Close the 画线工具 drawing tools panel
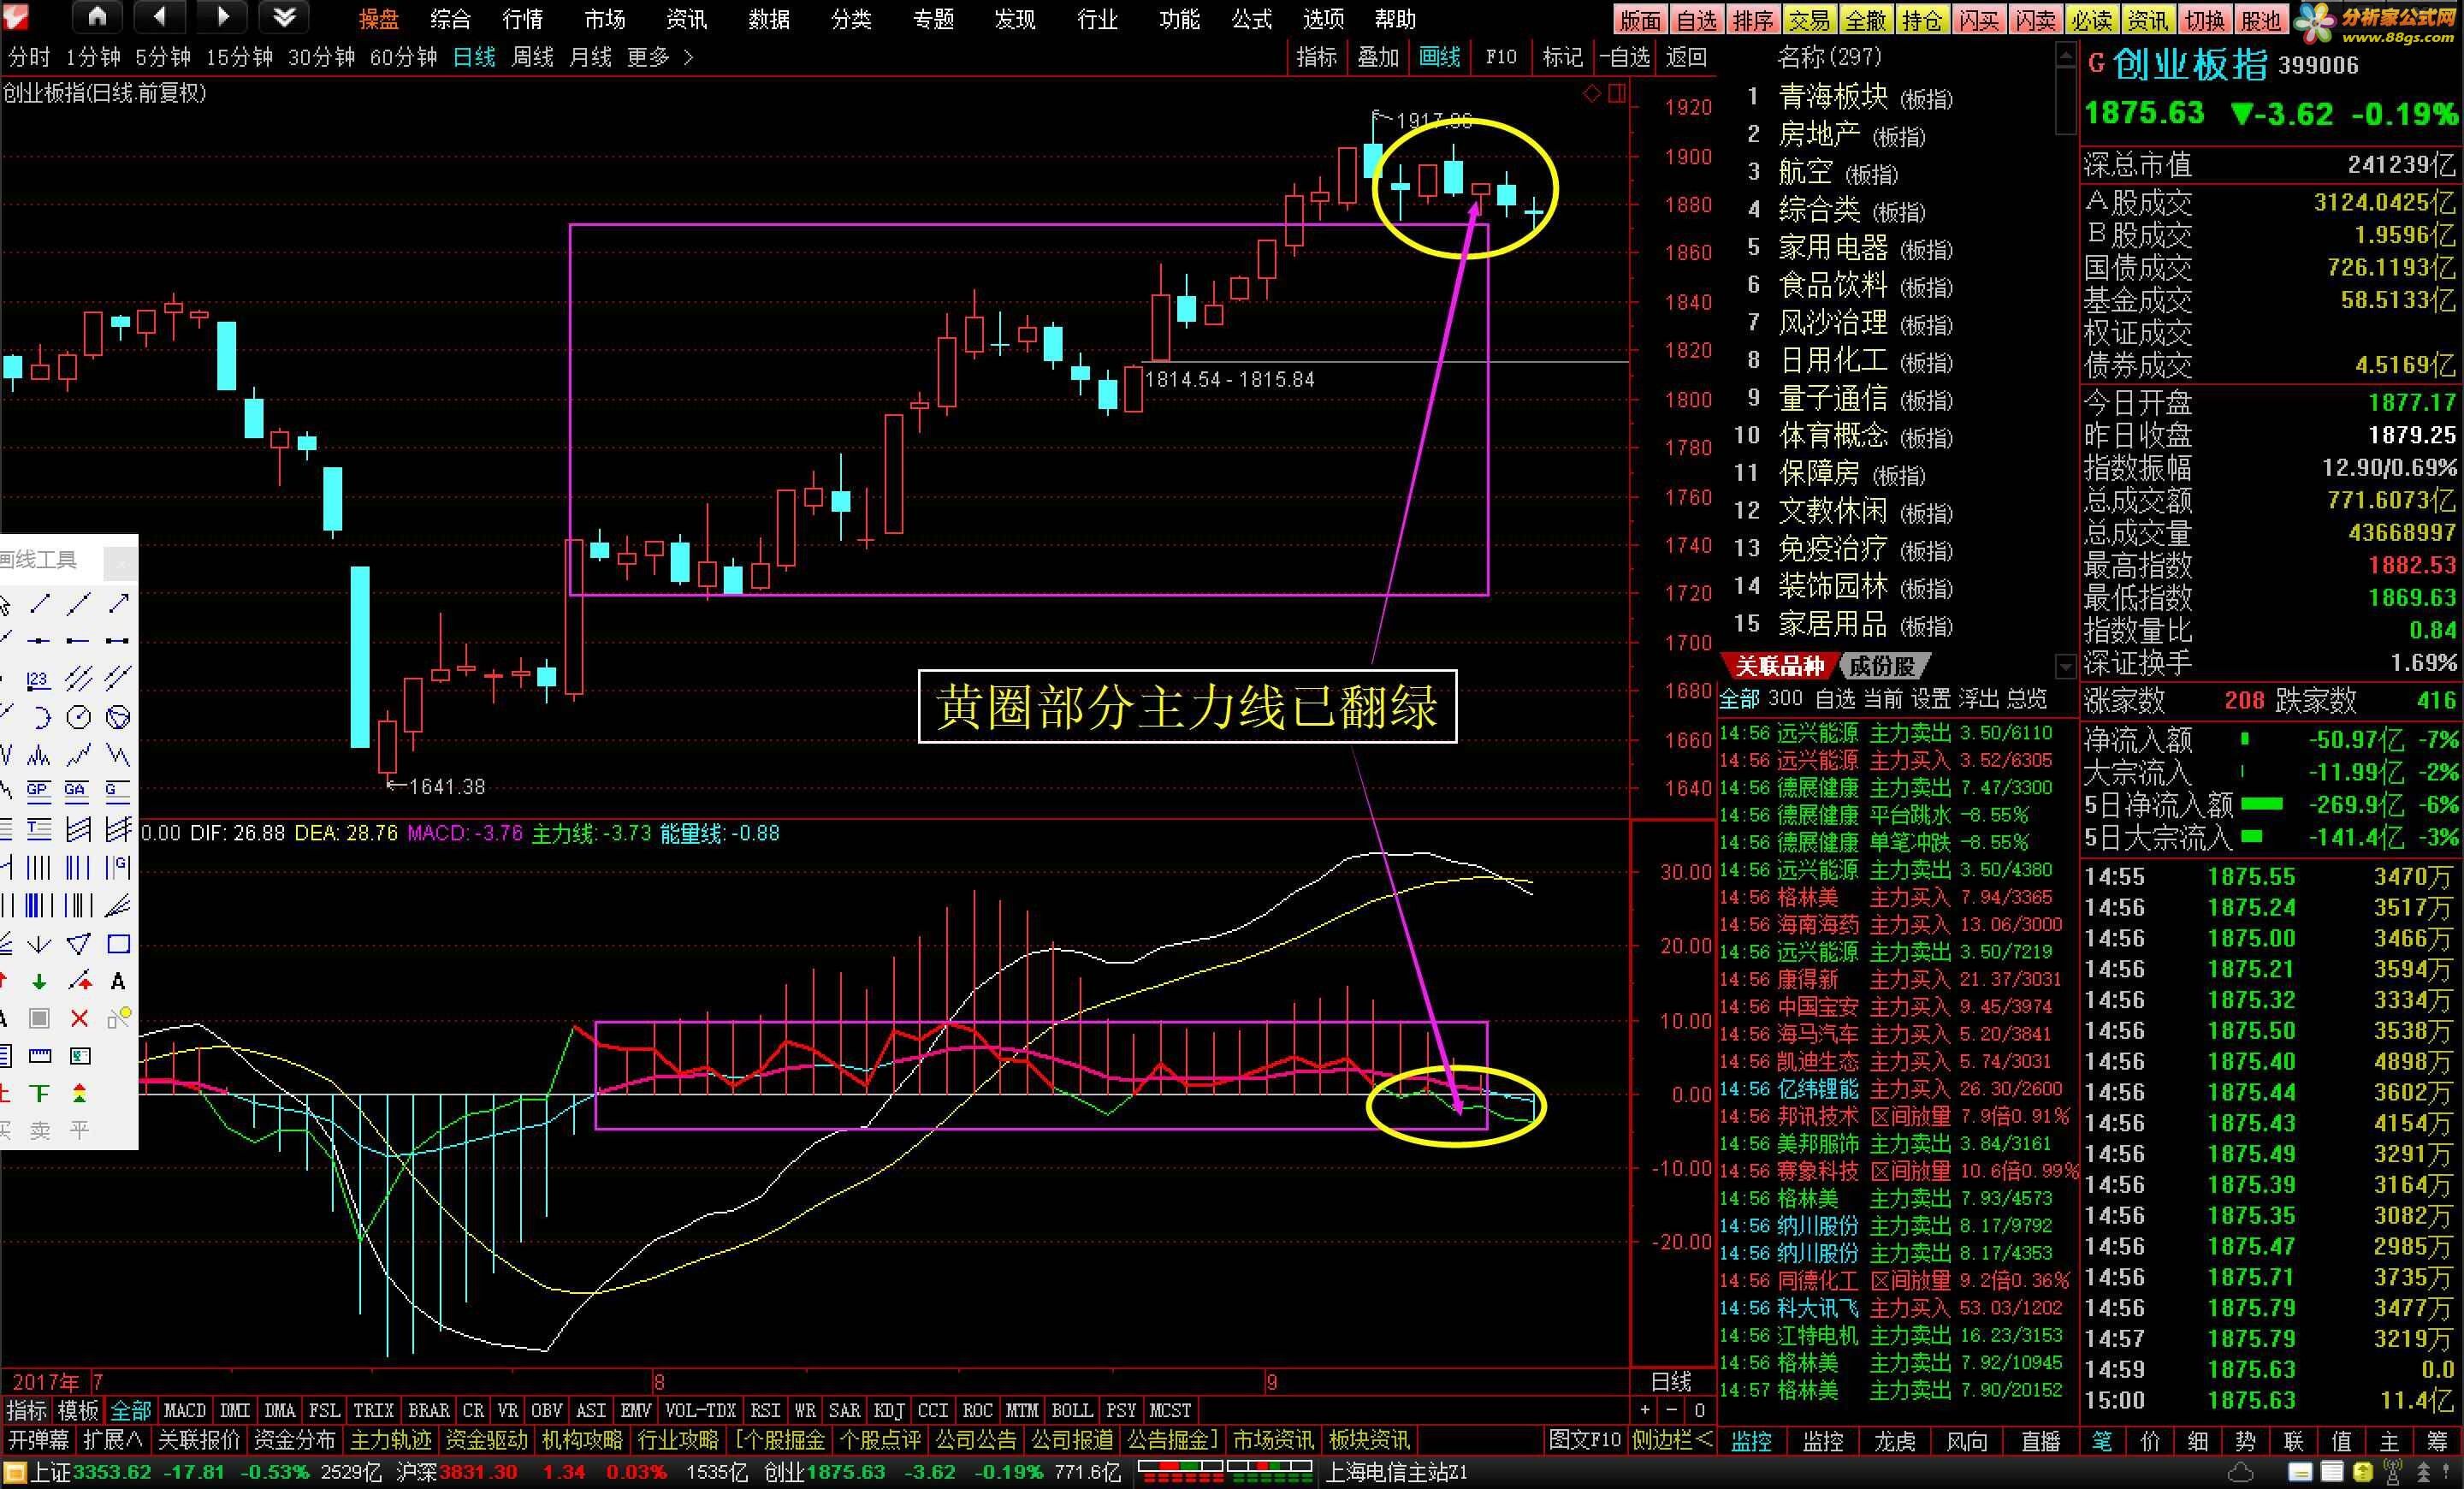The image size is (2464, 1489). [x=121, y=563]
